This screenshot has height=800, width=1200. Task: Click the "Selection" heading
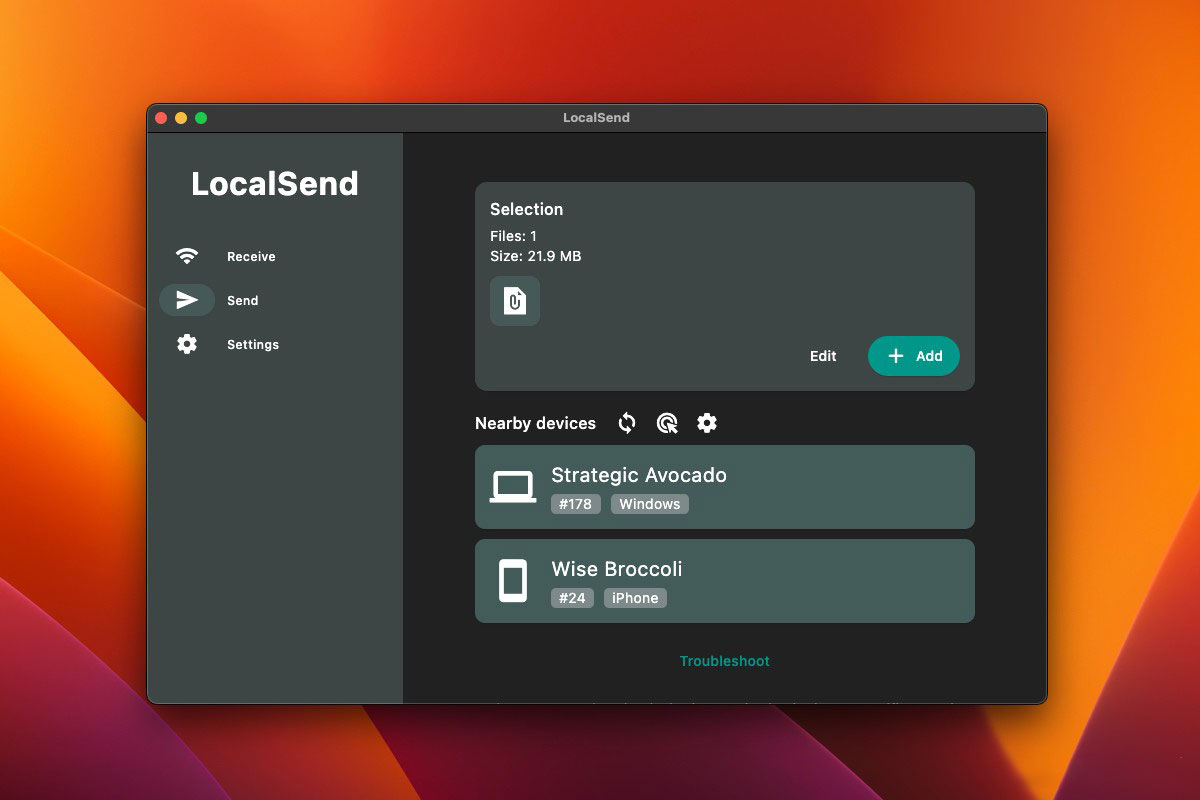click(x=527, y=209)
